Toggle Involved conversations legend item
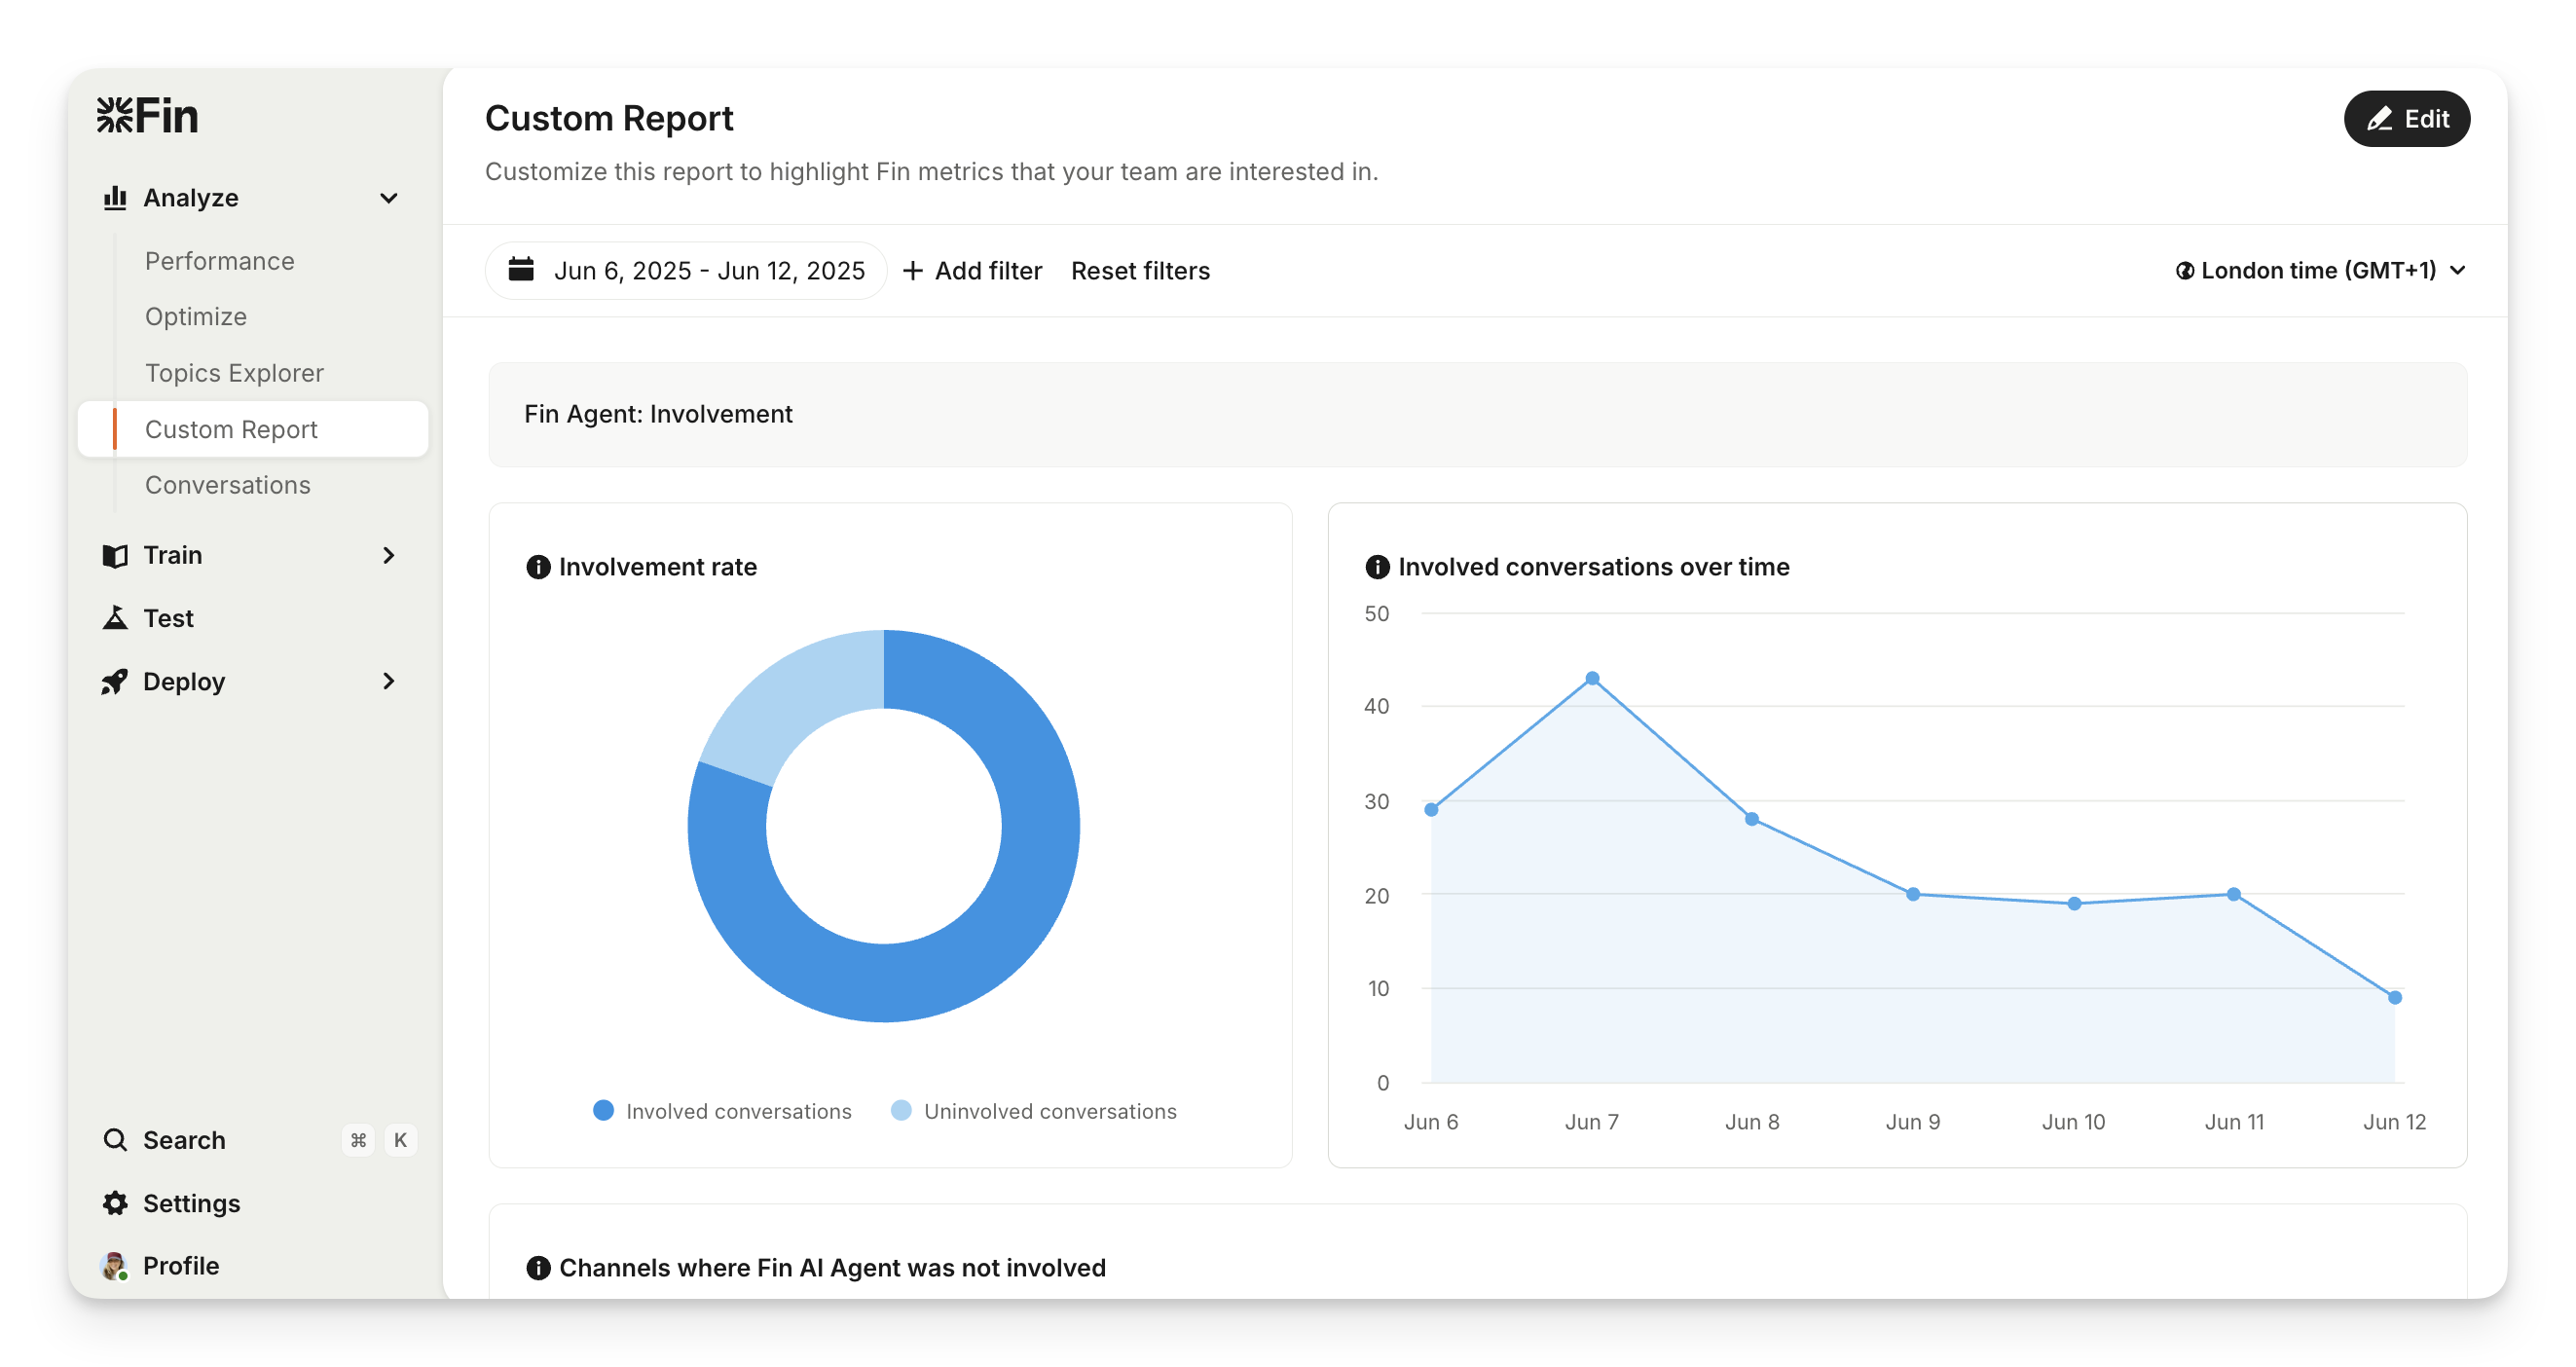The height and width of the screenshot is (1367, 2576). pos(722,1111)
